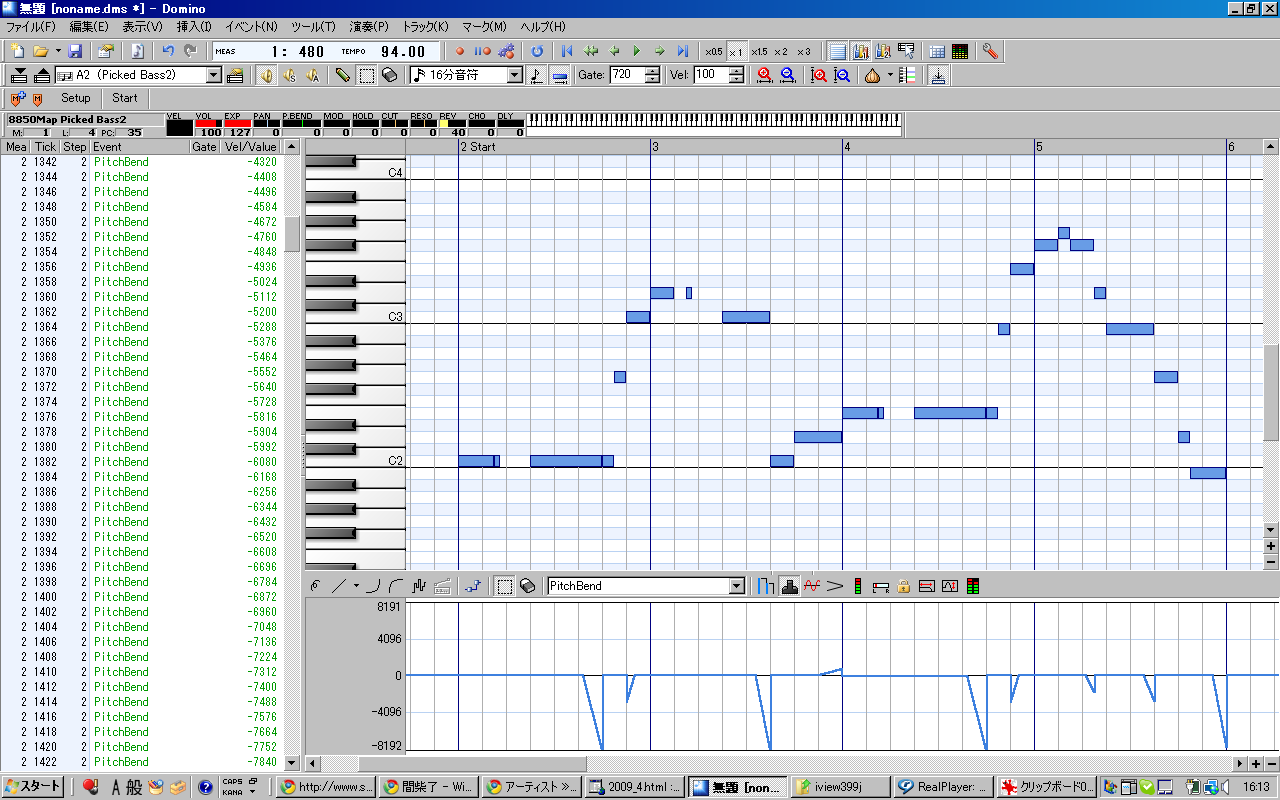Click the horizontal zoom in magnifier
1280x800 pixels.
765,75
